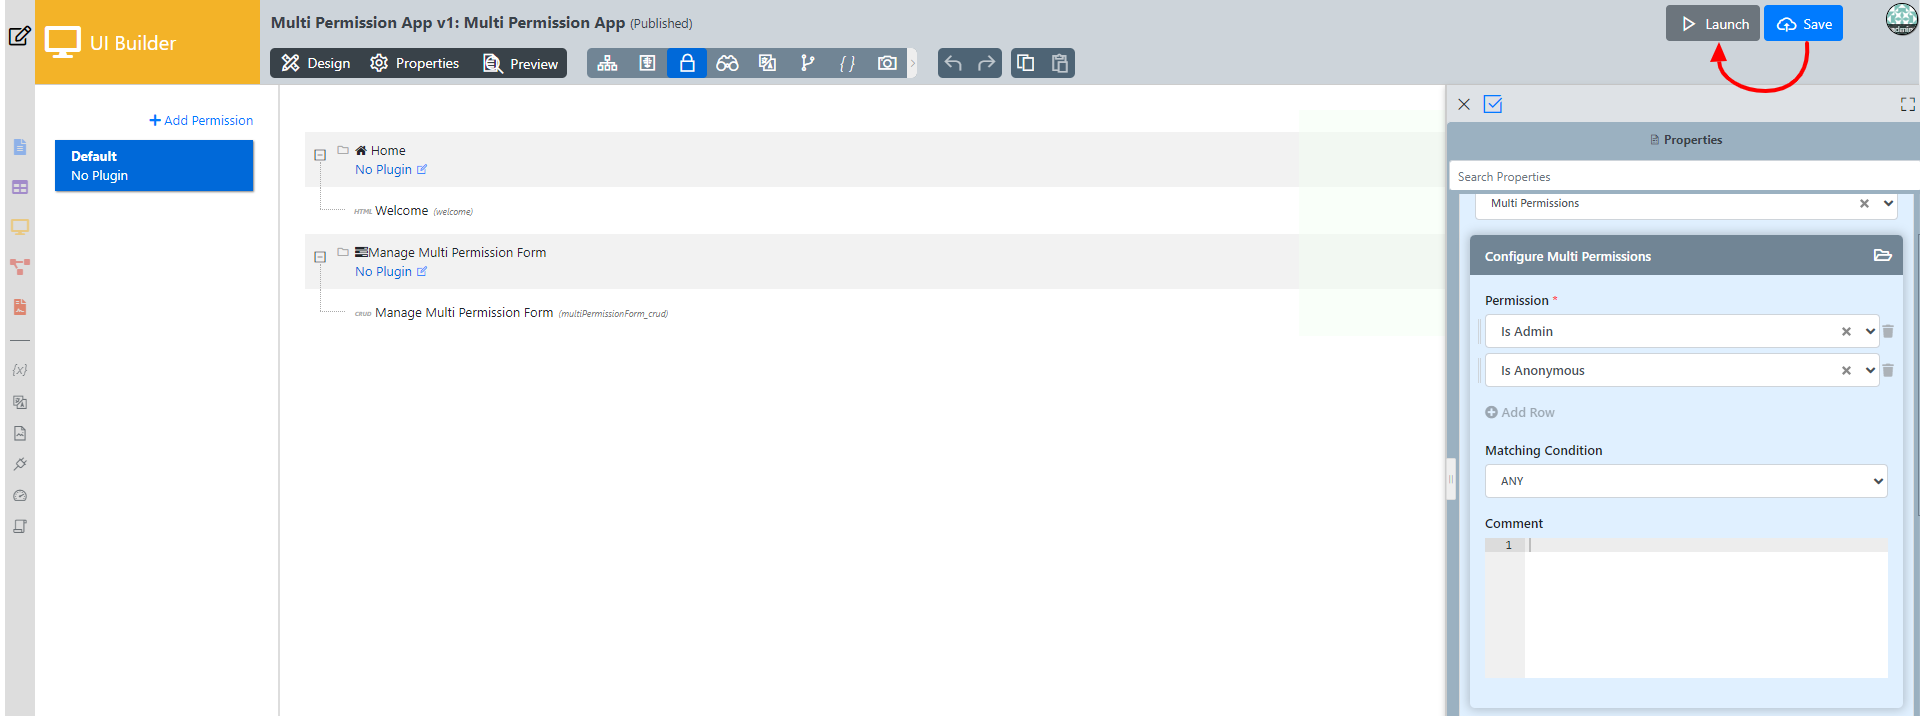Open the Tree Viewer sitemap icon
The width and height of the screenshot is (1920, 716).
click(x=607, y=63)
